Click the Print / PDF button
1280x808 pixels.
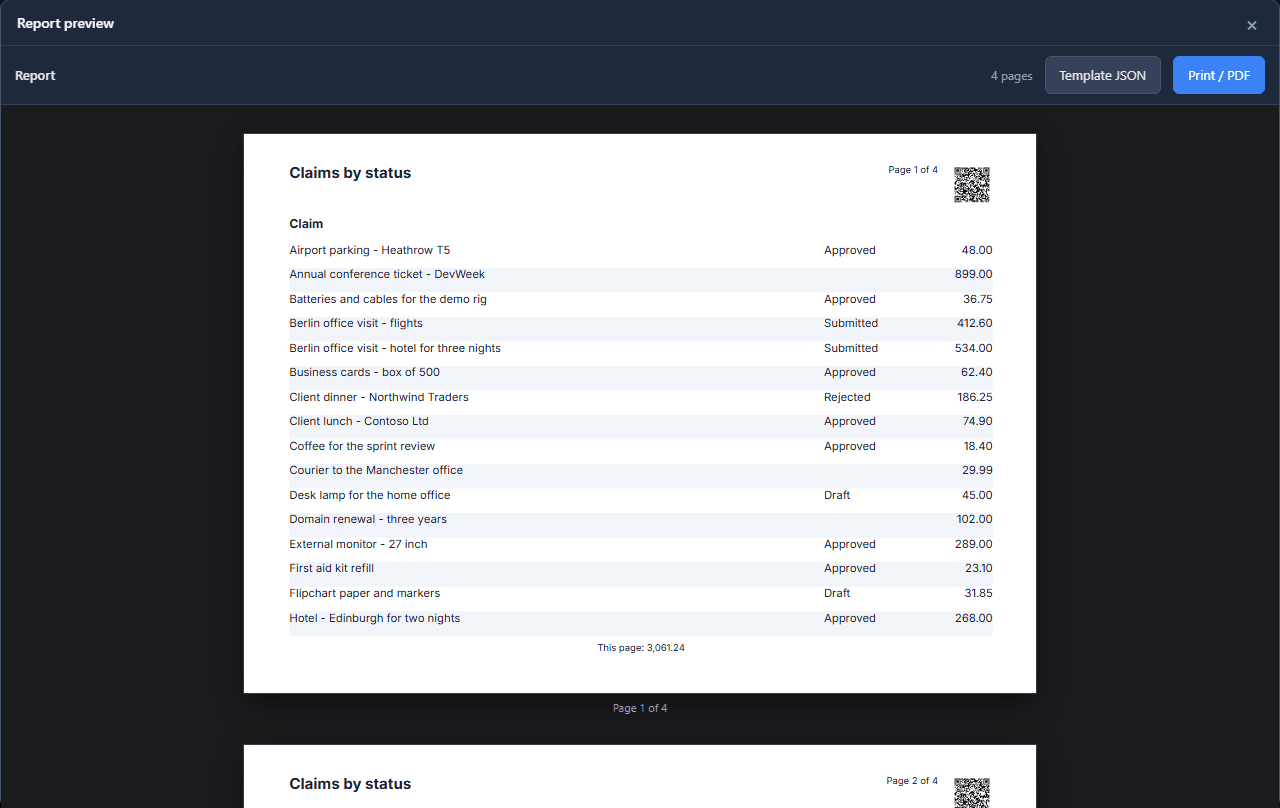(1219, 75)
